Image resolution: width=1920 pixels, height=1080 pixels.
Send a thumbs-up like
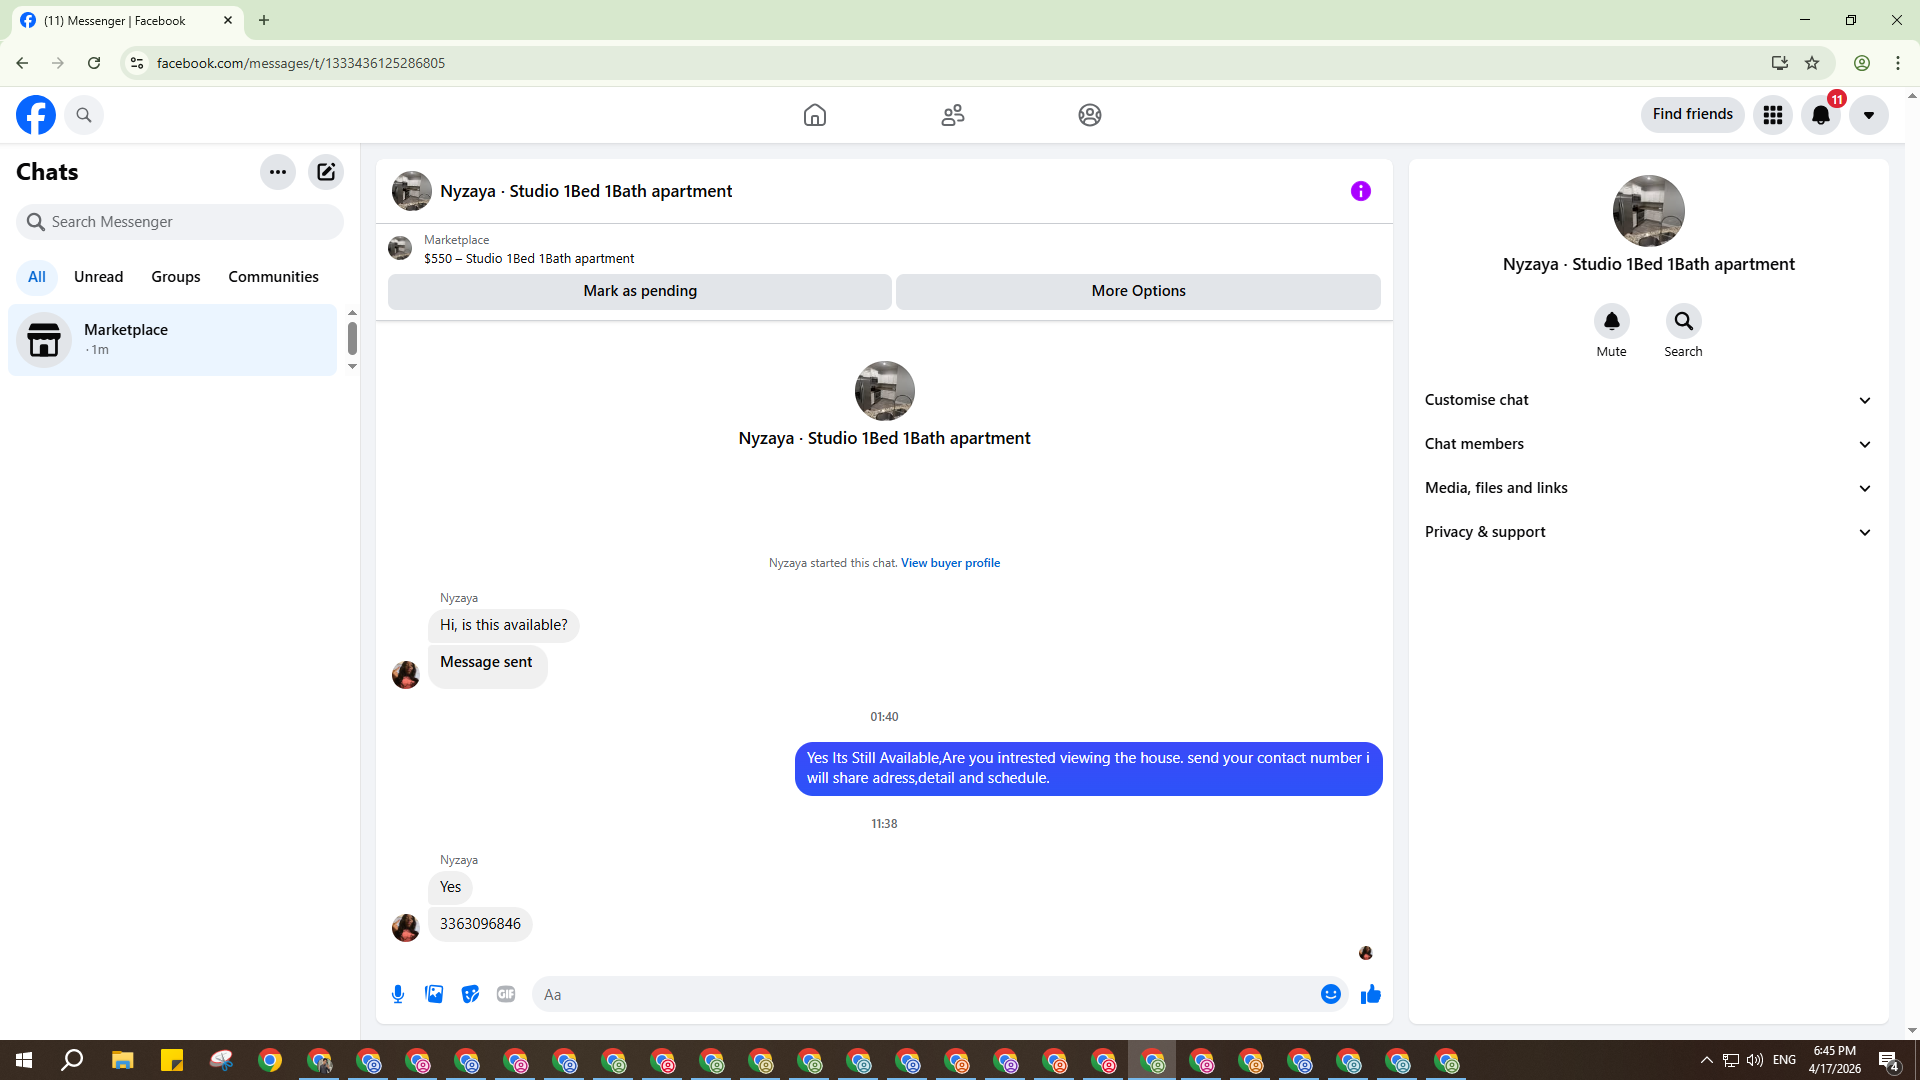(1370, 994)
